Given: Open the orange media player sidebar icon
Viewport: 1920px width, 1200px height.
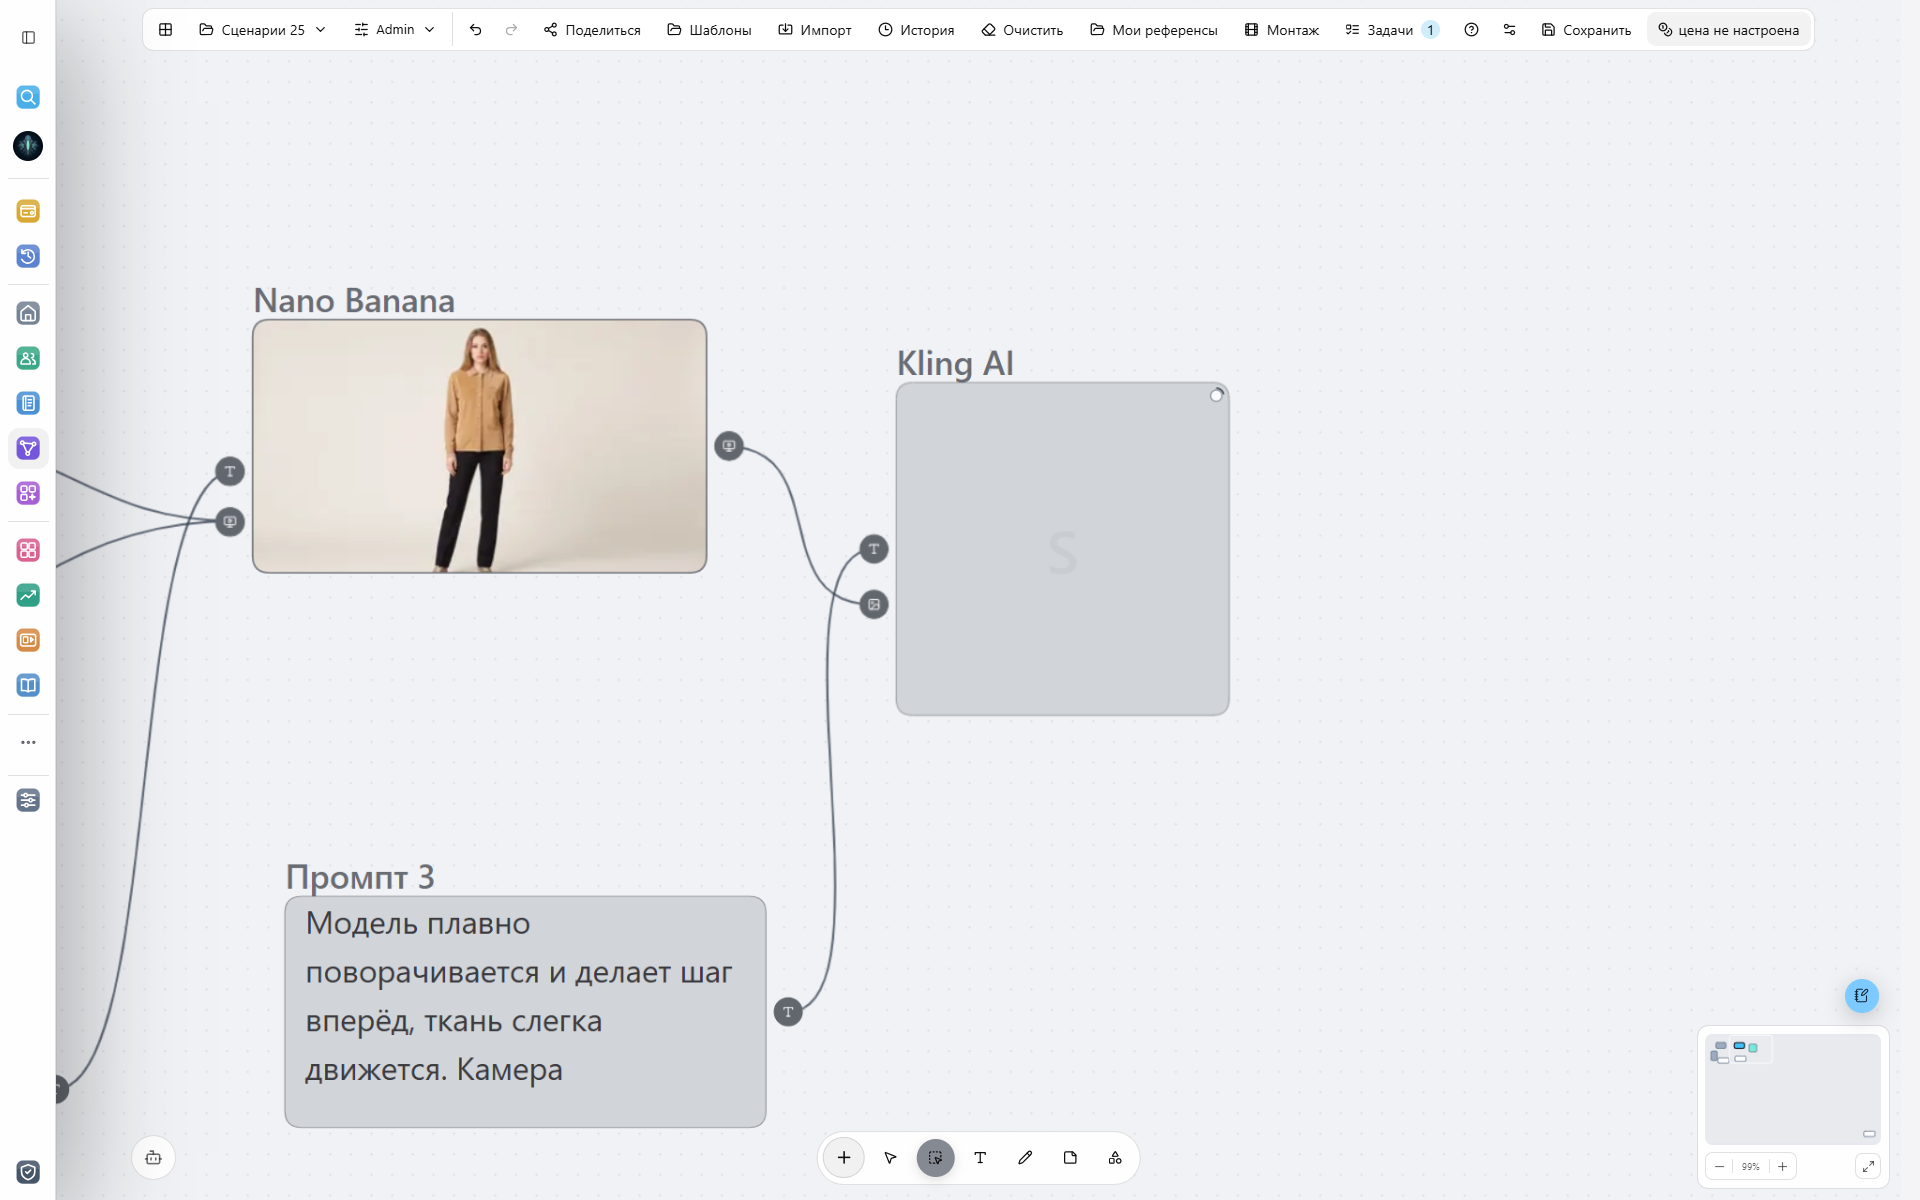Looking at the screenshot, I should pos(28,640).
